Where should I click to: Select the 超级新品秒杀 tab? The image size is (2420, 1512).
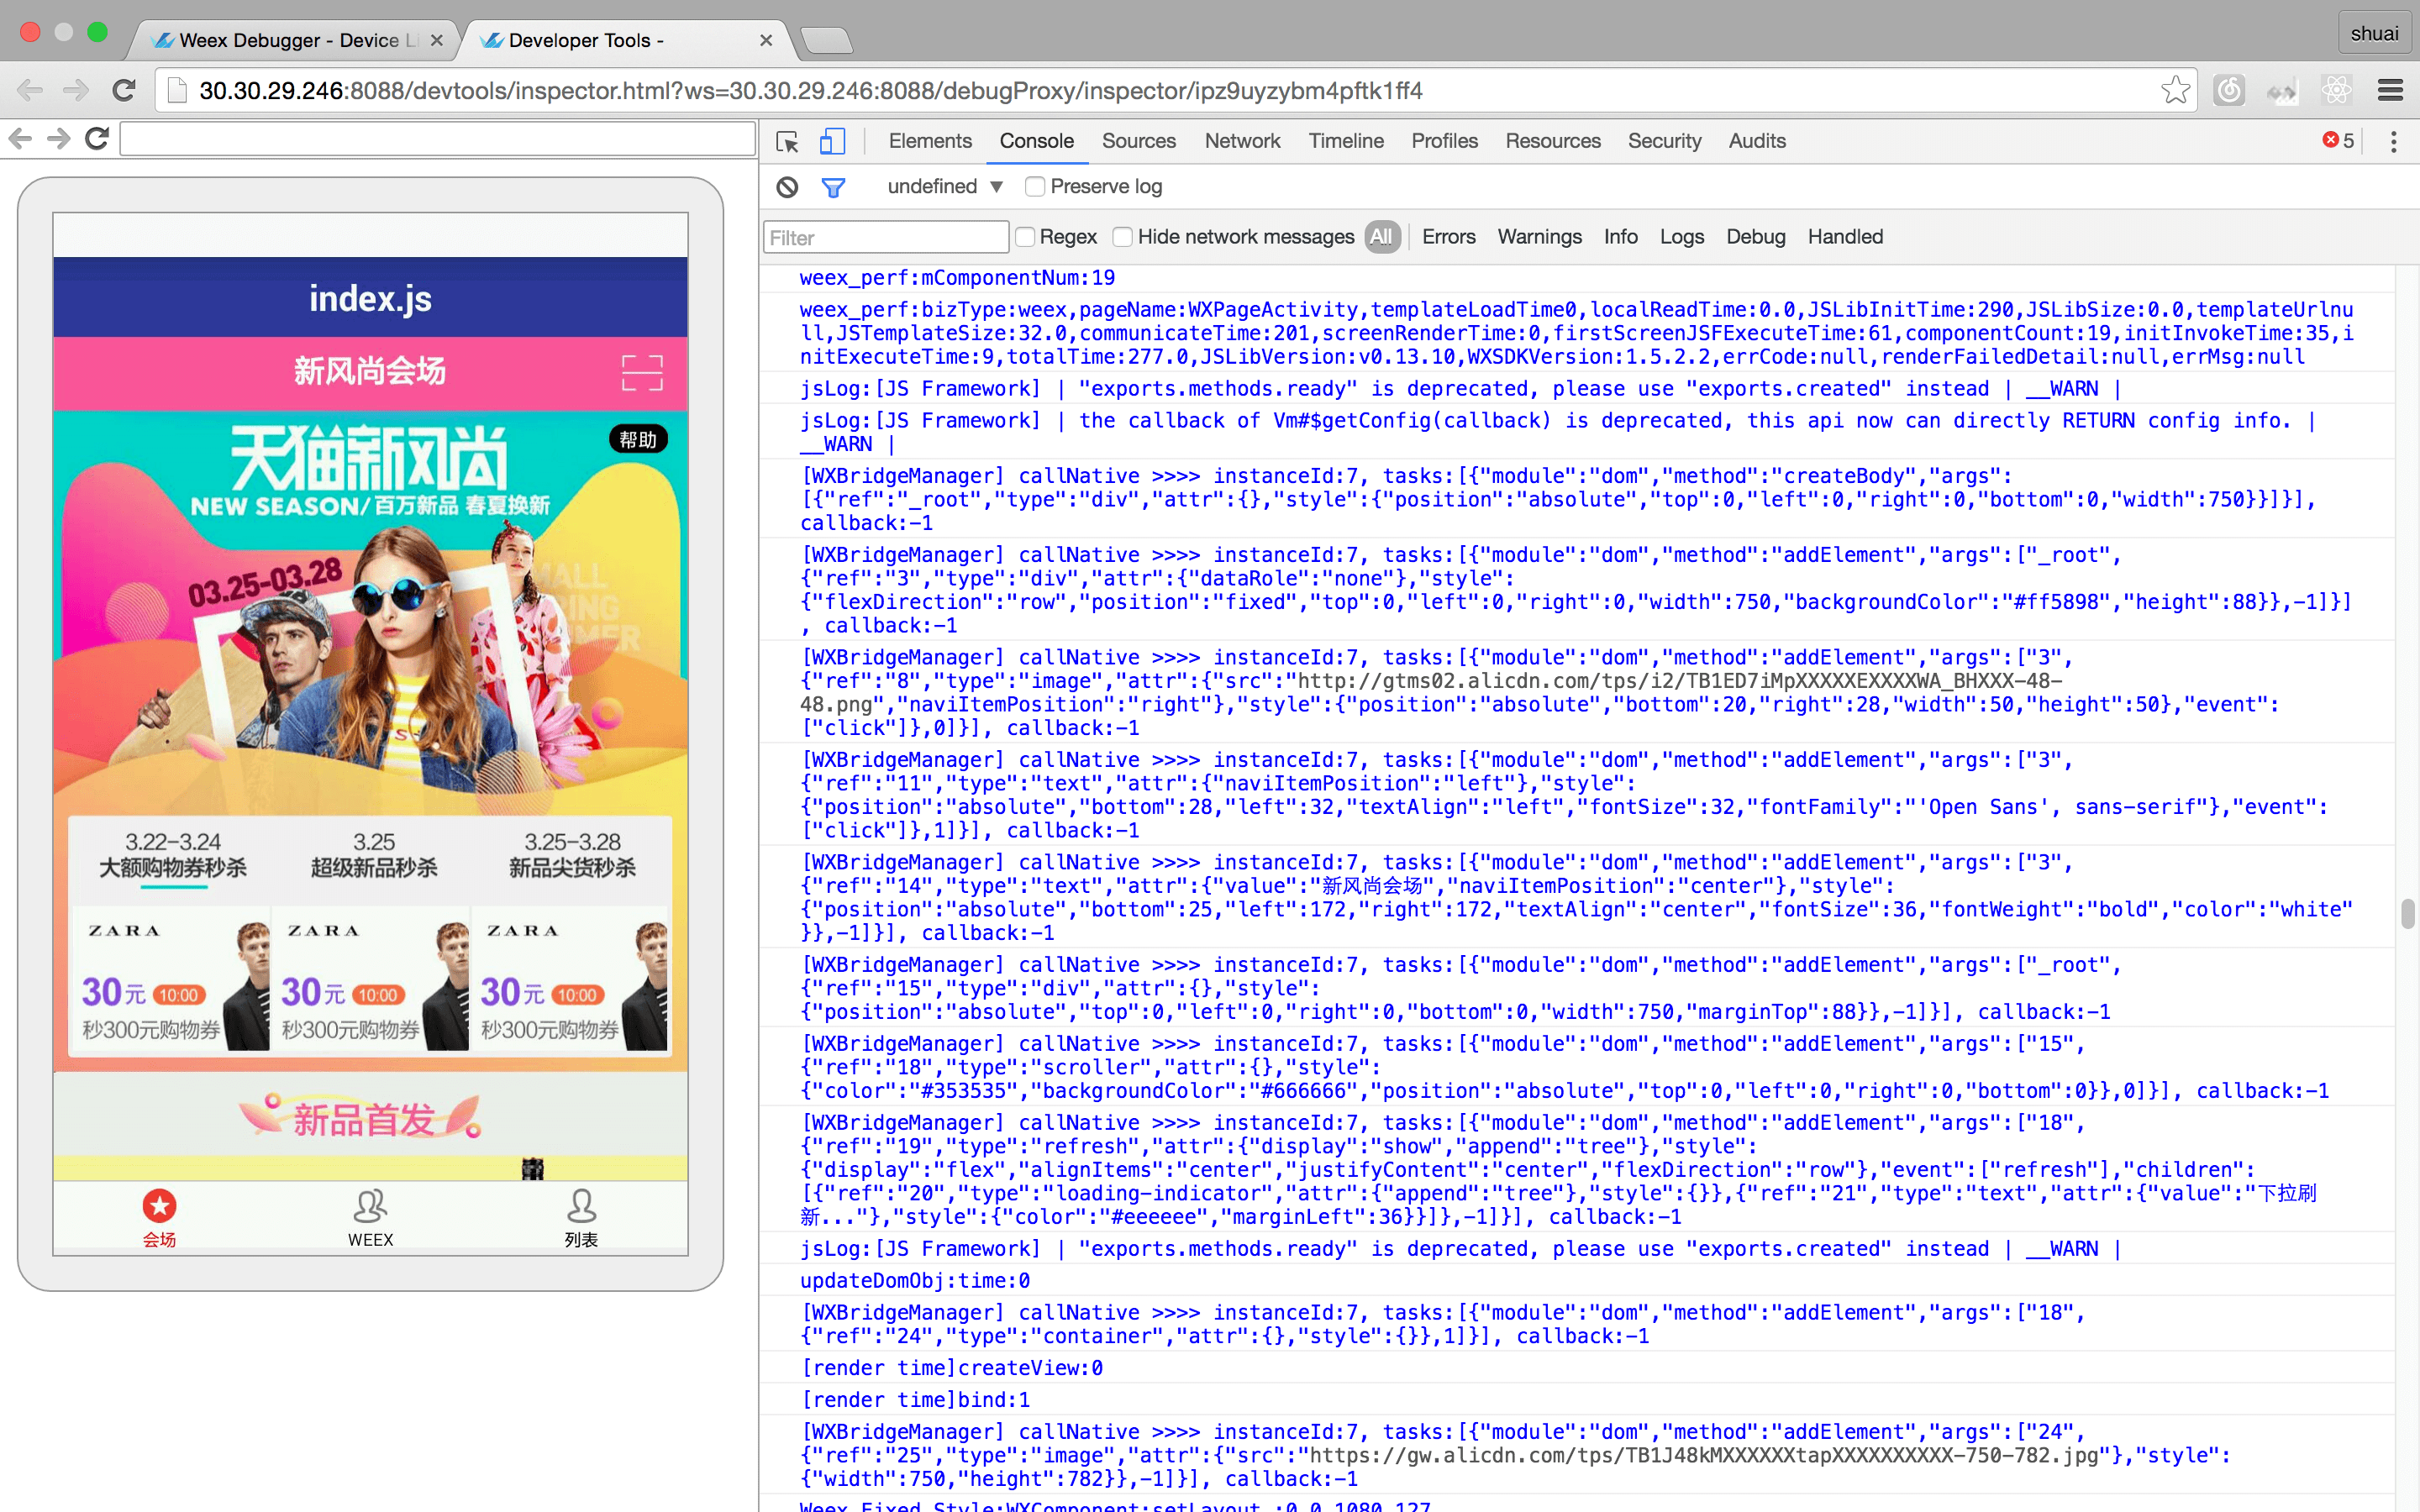tap(373, 855)
